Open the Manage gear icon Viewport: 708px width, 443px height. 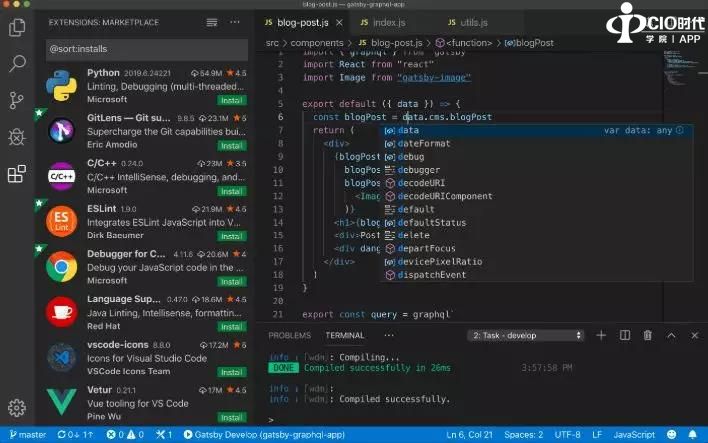coord(17,407)
